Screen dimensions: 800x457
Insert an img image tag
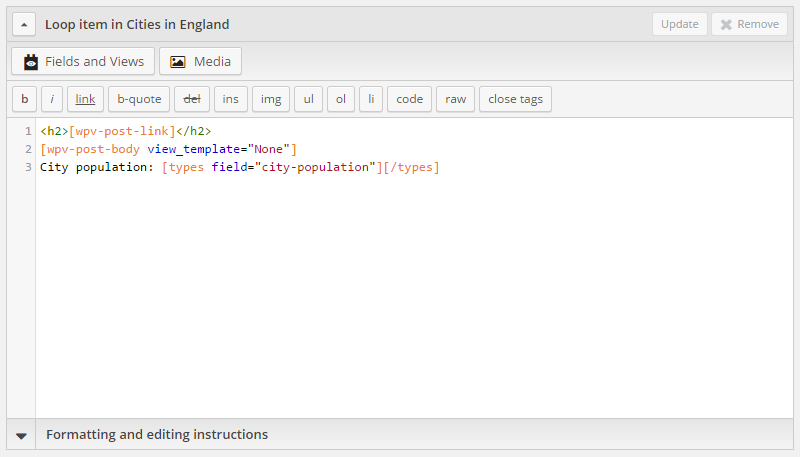(x=271, y=99)
